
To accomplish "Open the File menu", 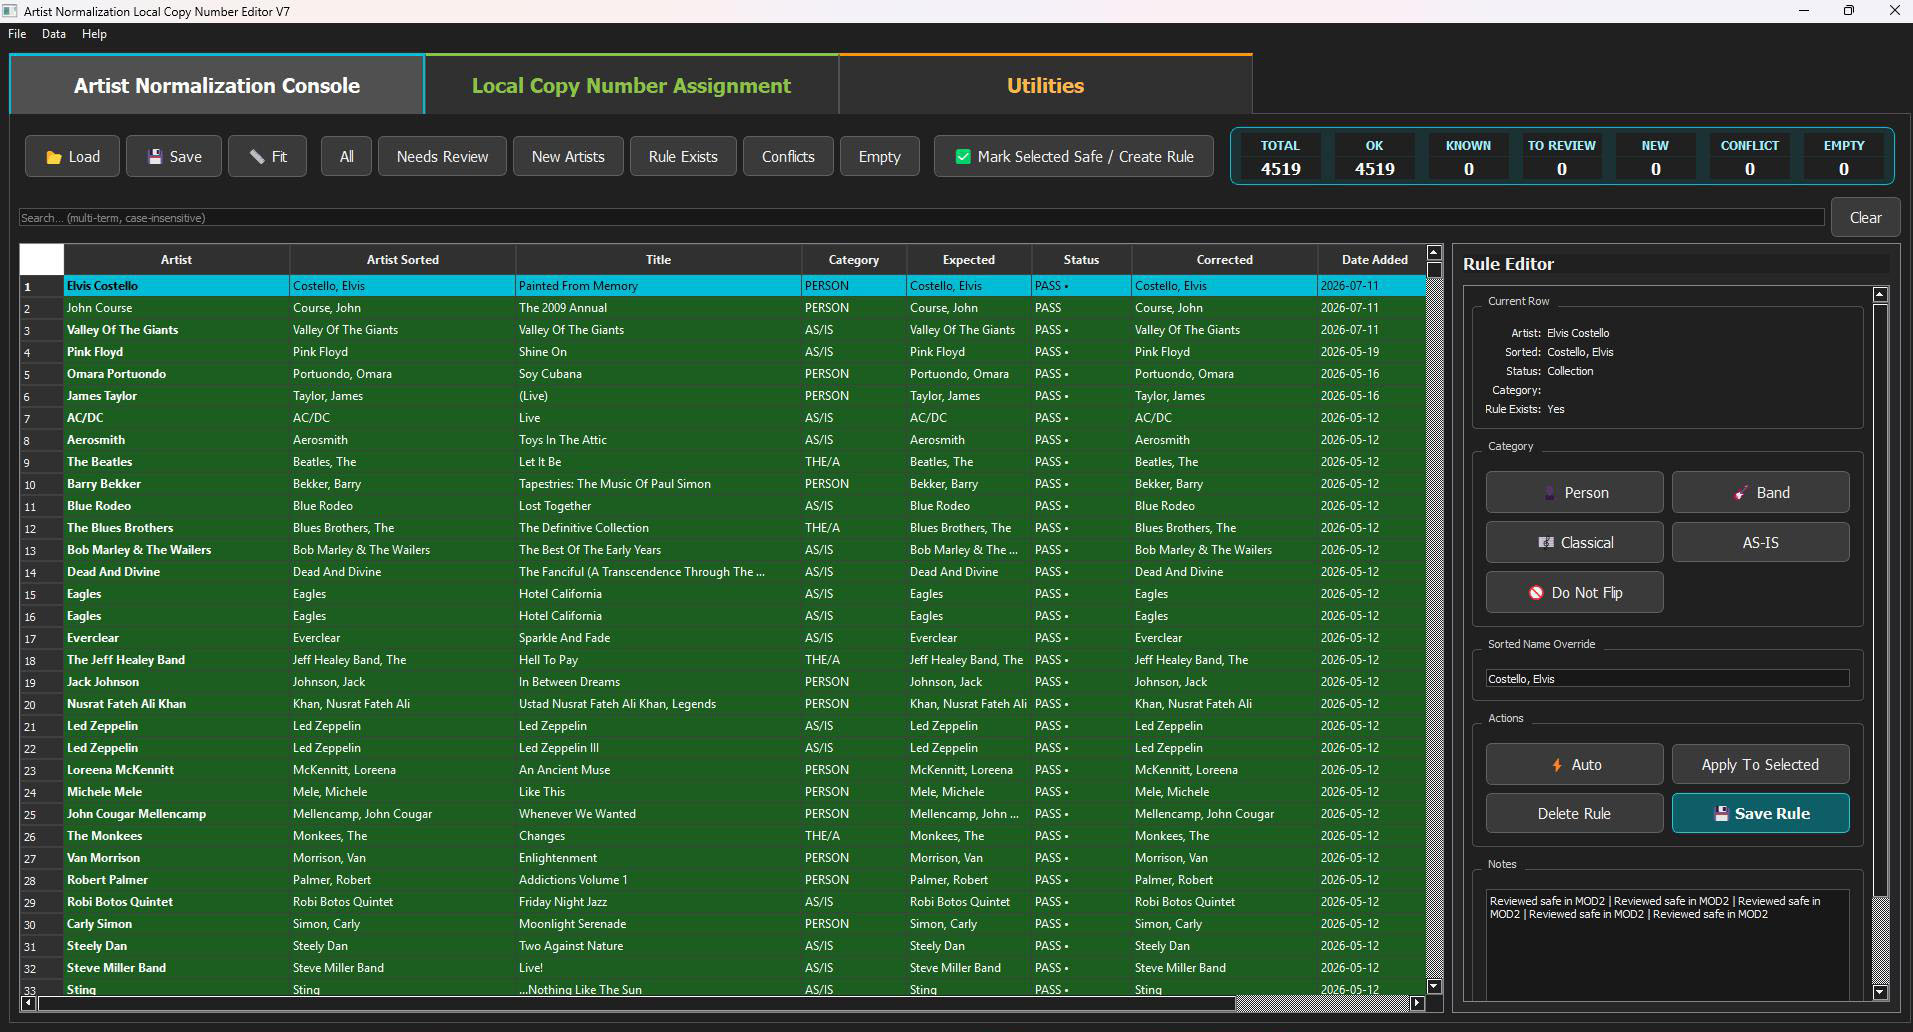I will click(x=17, y=34).
